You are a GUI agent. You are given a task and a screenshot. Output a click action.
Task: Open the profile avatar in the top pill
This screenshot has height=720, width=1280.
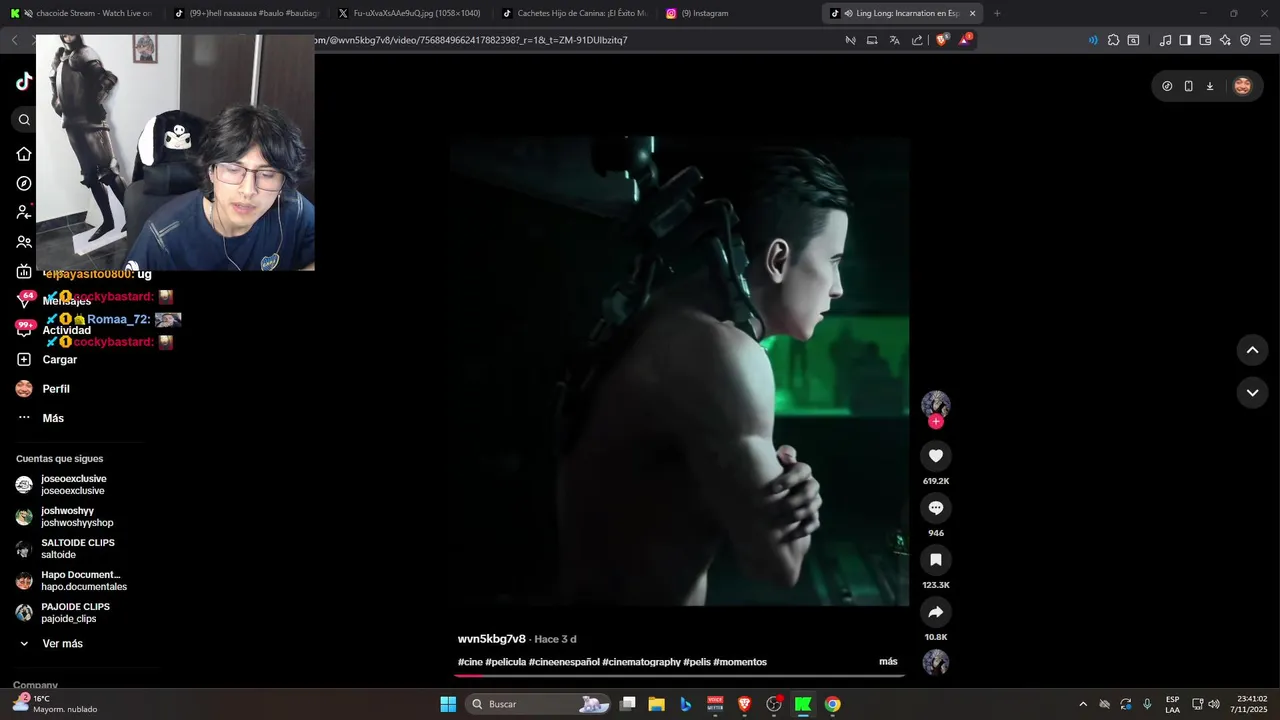coord(1242,86)
